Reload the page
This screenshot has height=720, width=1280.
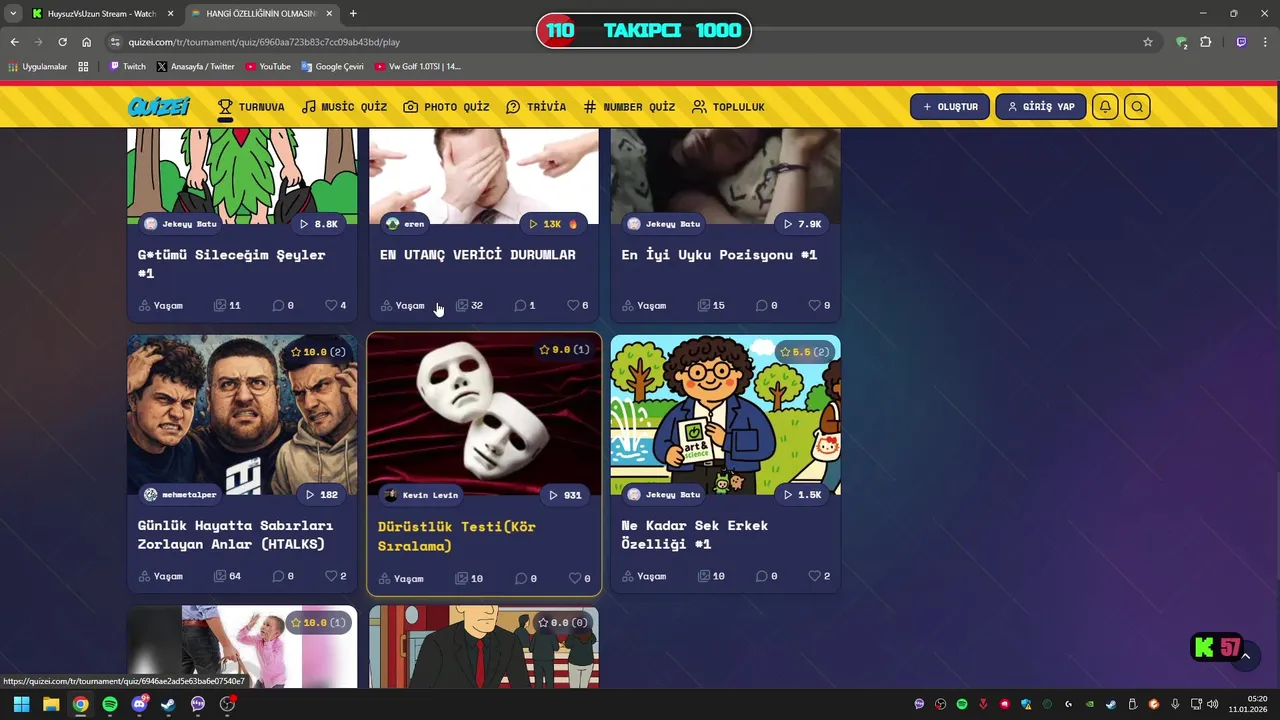coord(62,42)
